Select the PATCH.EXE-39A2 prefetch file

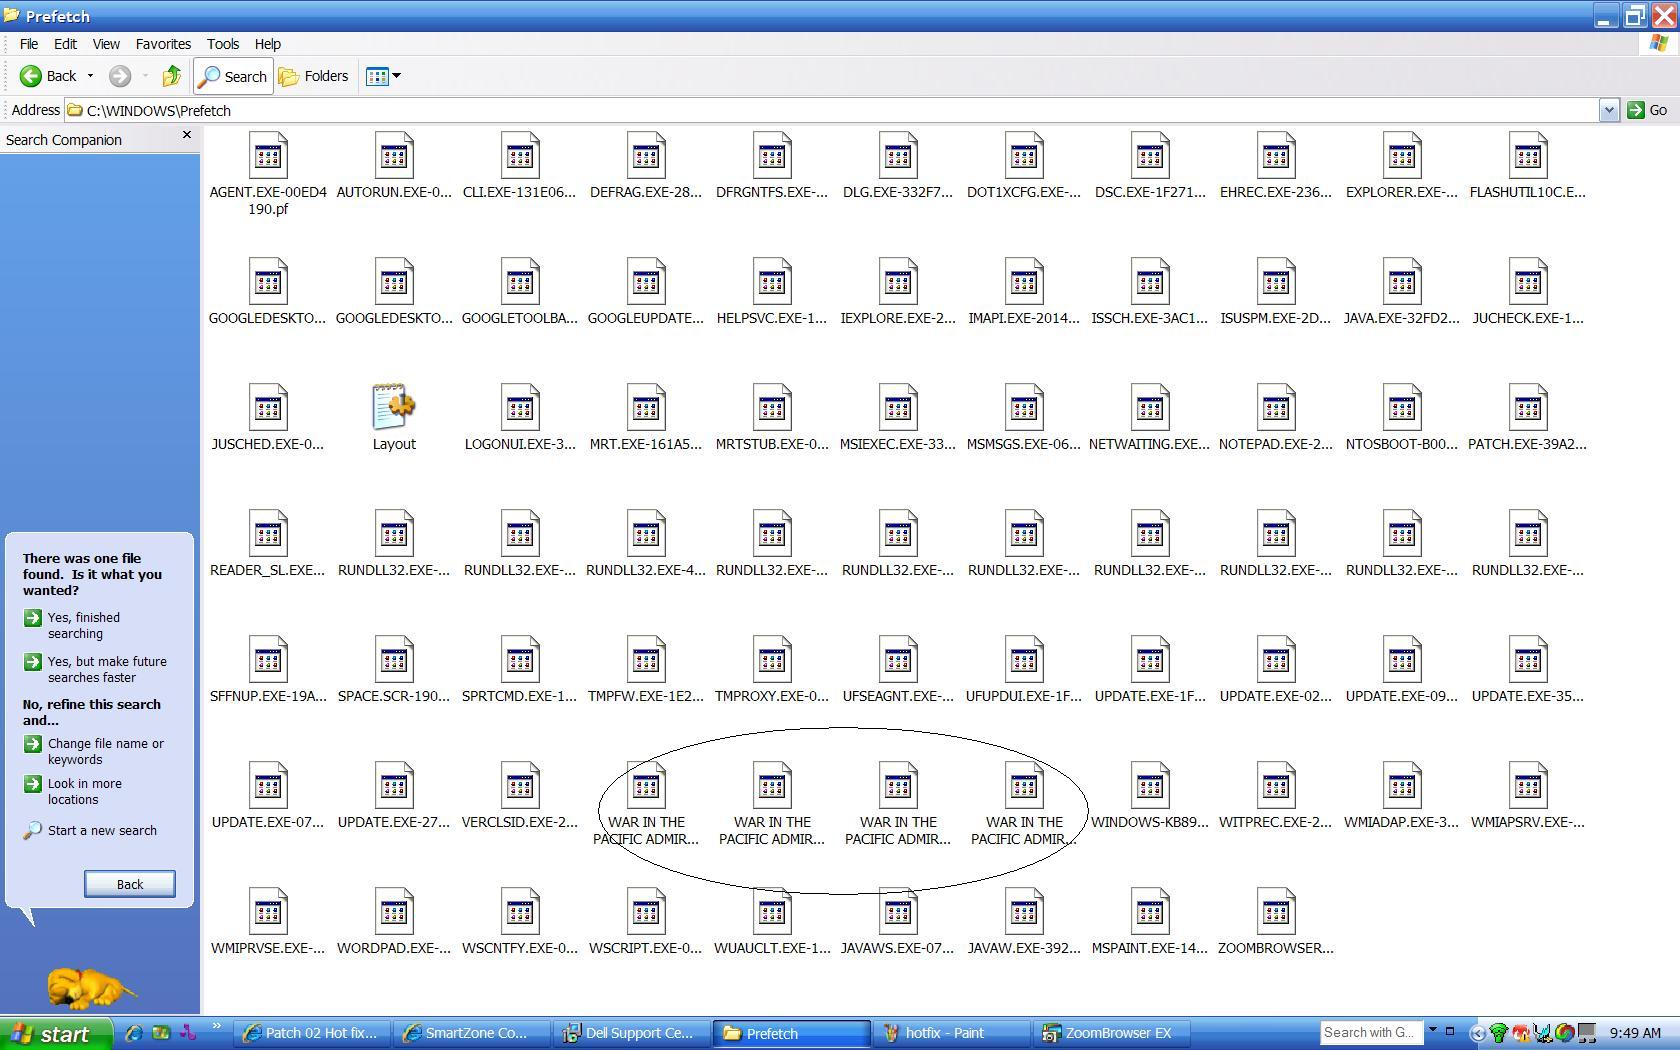coord(1528,419)
